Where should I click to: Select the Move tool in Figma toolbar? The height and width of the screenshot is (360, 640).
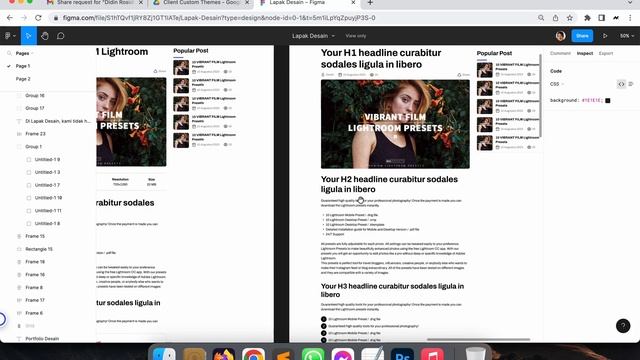point(29,36)
